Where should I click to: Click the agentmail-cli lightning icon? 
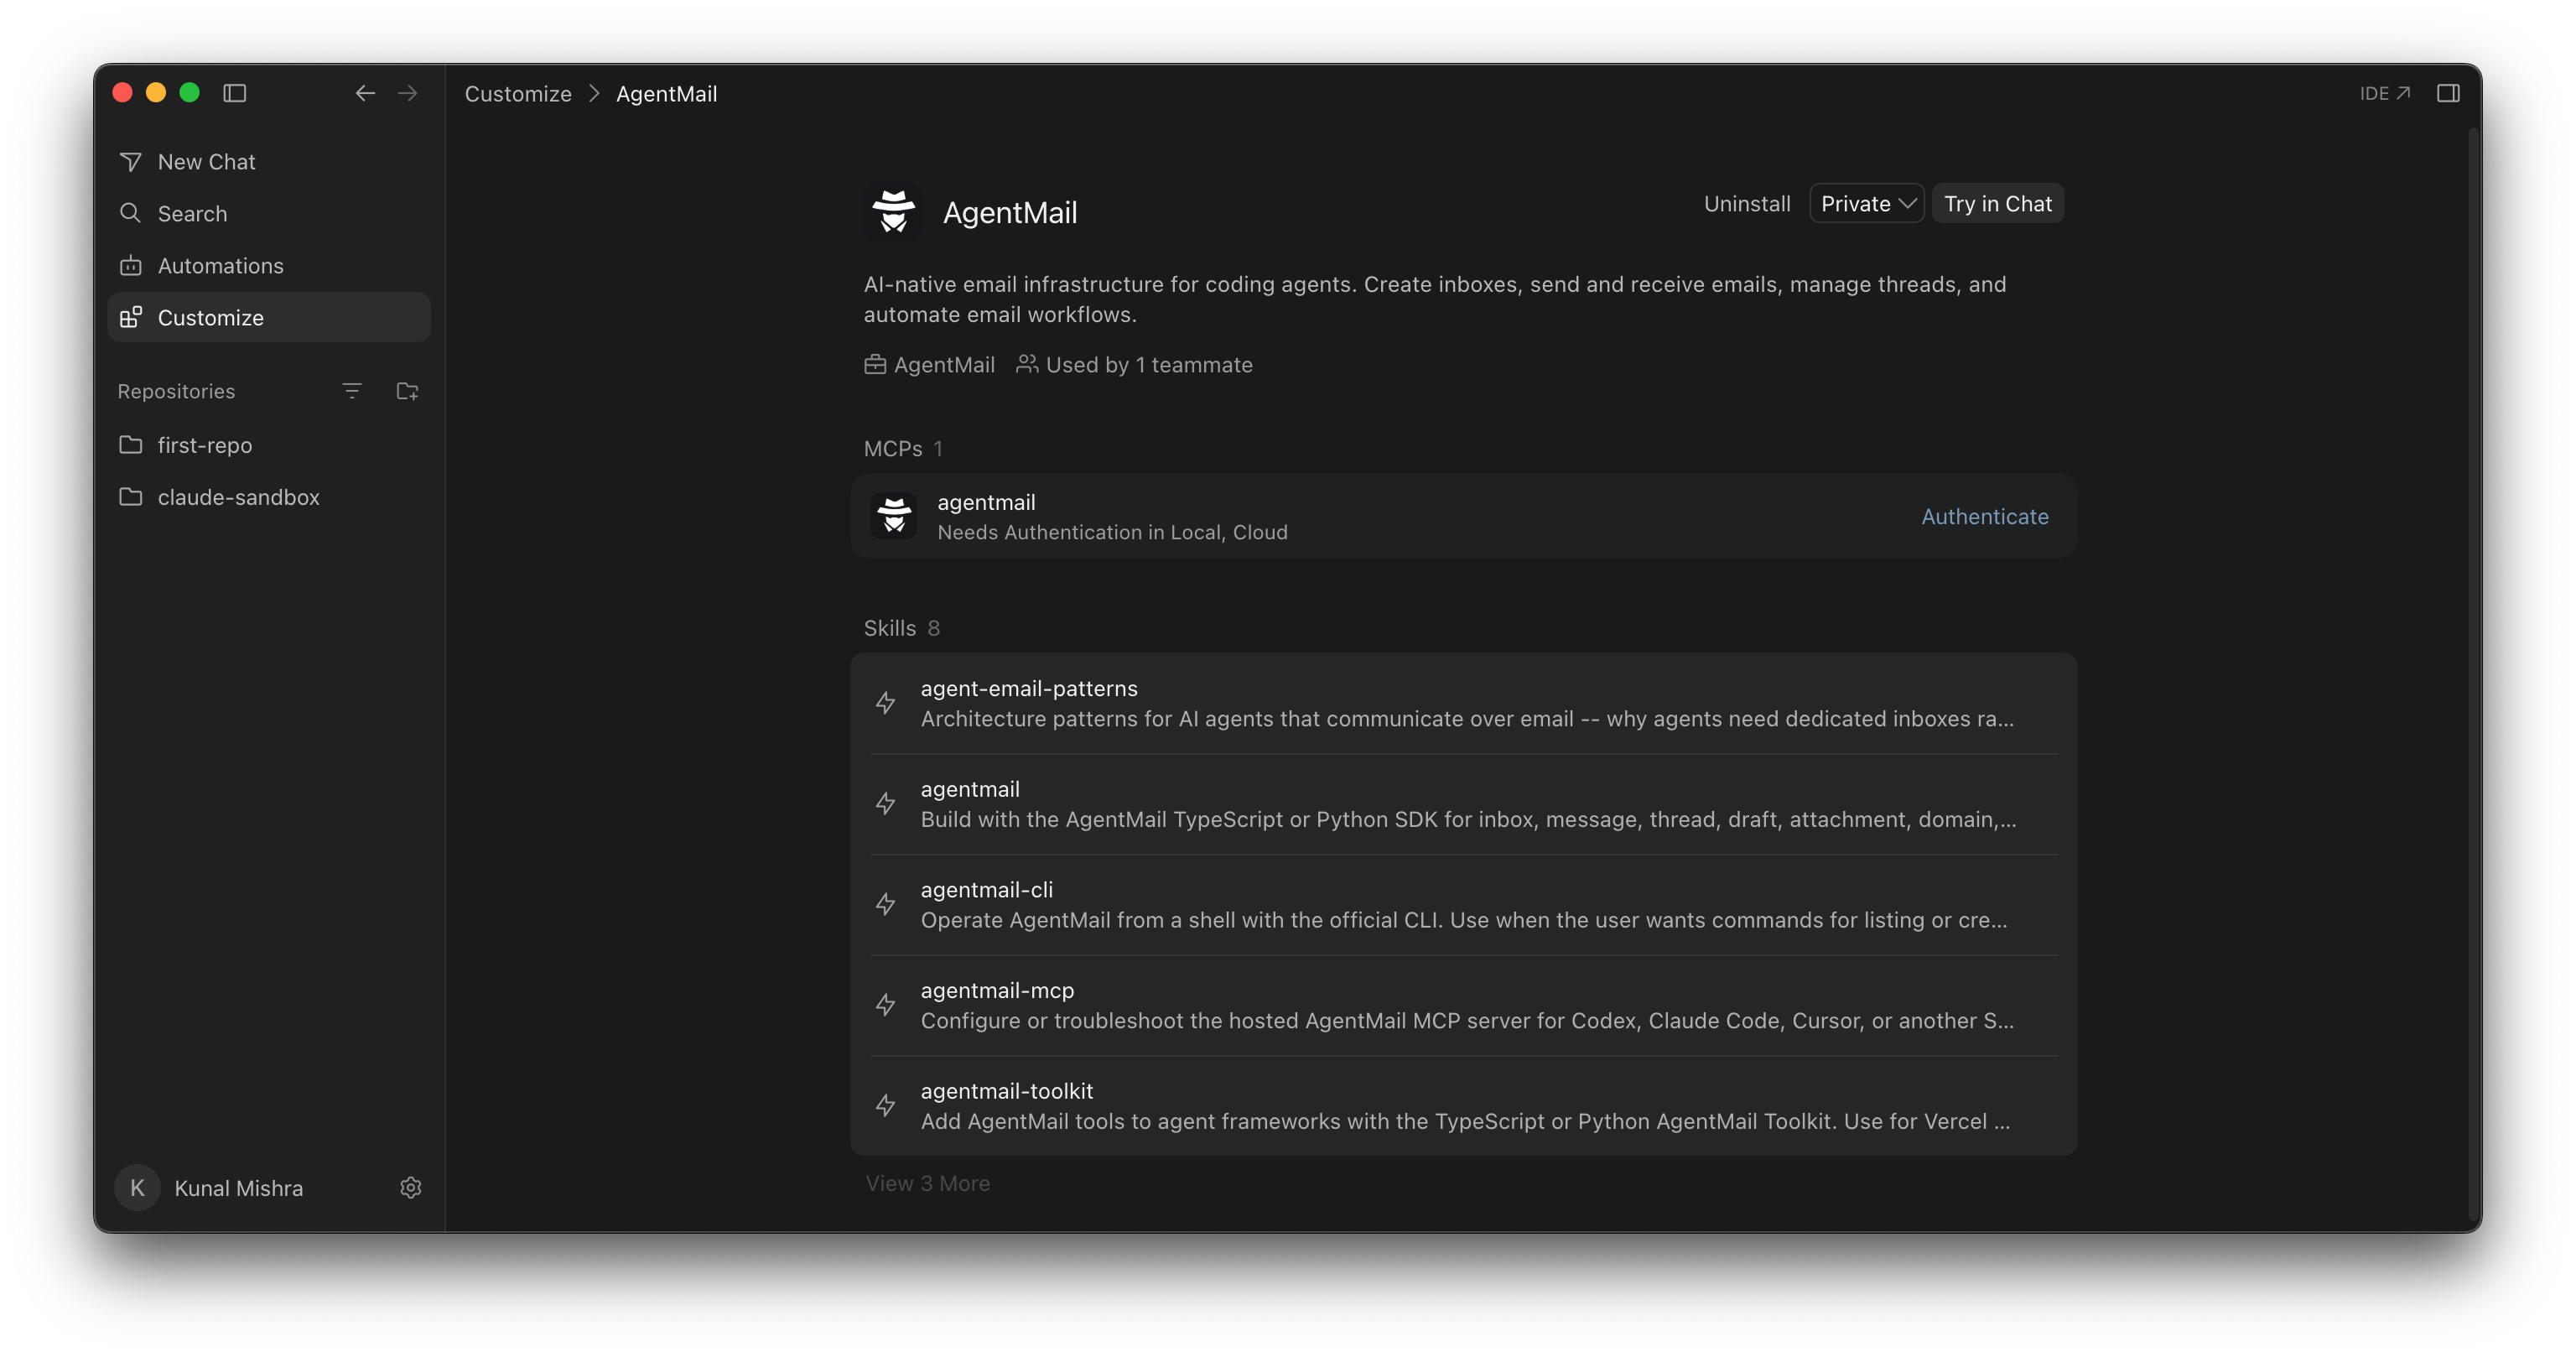point(886,905)
